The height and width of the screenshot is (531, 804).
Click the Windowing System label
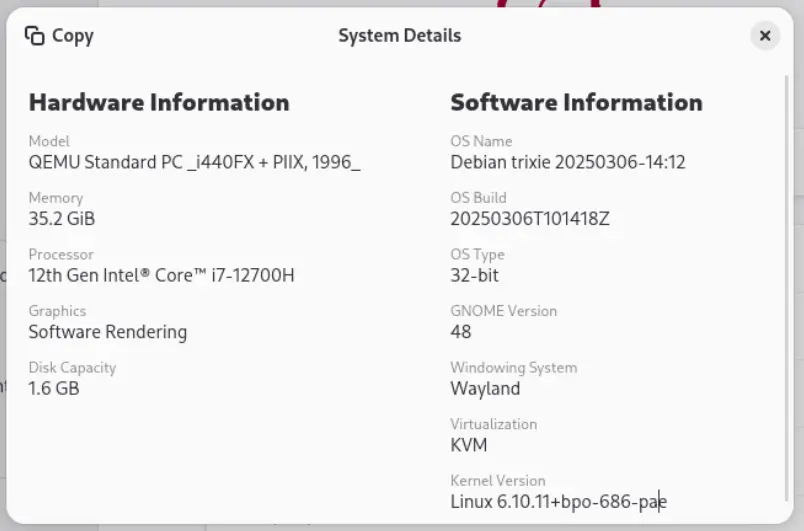pyautogui.click(x=514, y=367)
